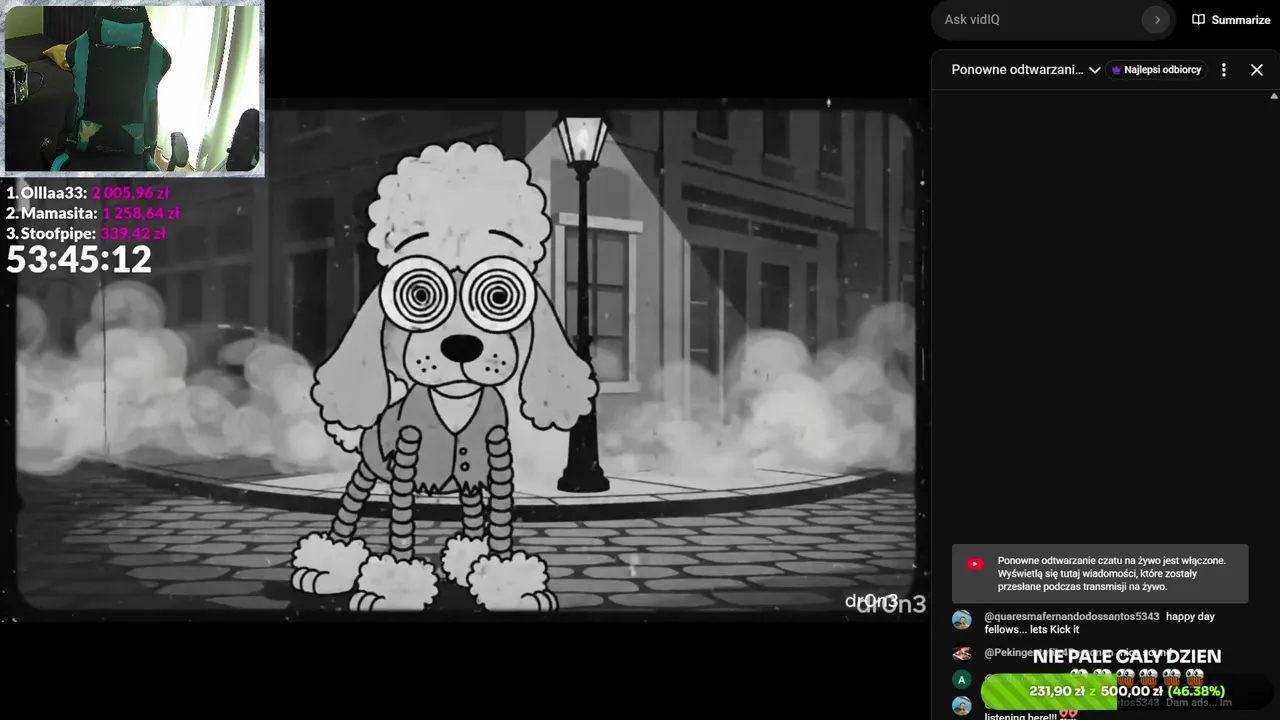Select the Najlepsi odbiorcy chip
Viewport: 1280px width, 720px height.
[x=1156, y=70]
